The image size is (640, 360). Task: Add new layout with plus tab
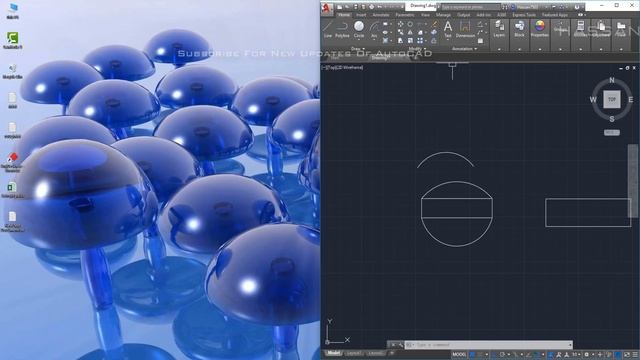pos(392,353)
